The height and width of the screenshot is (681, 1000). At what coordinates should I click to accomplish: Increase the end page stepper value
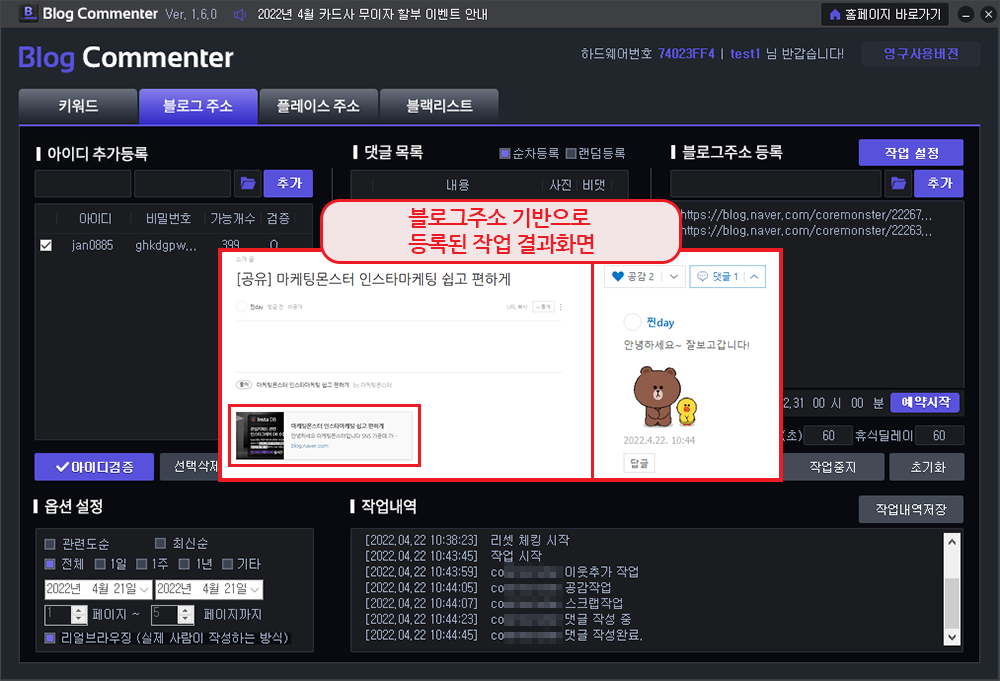pyautogui.click(x=186, y=610)
